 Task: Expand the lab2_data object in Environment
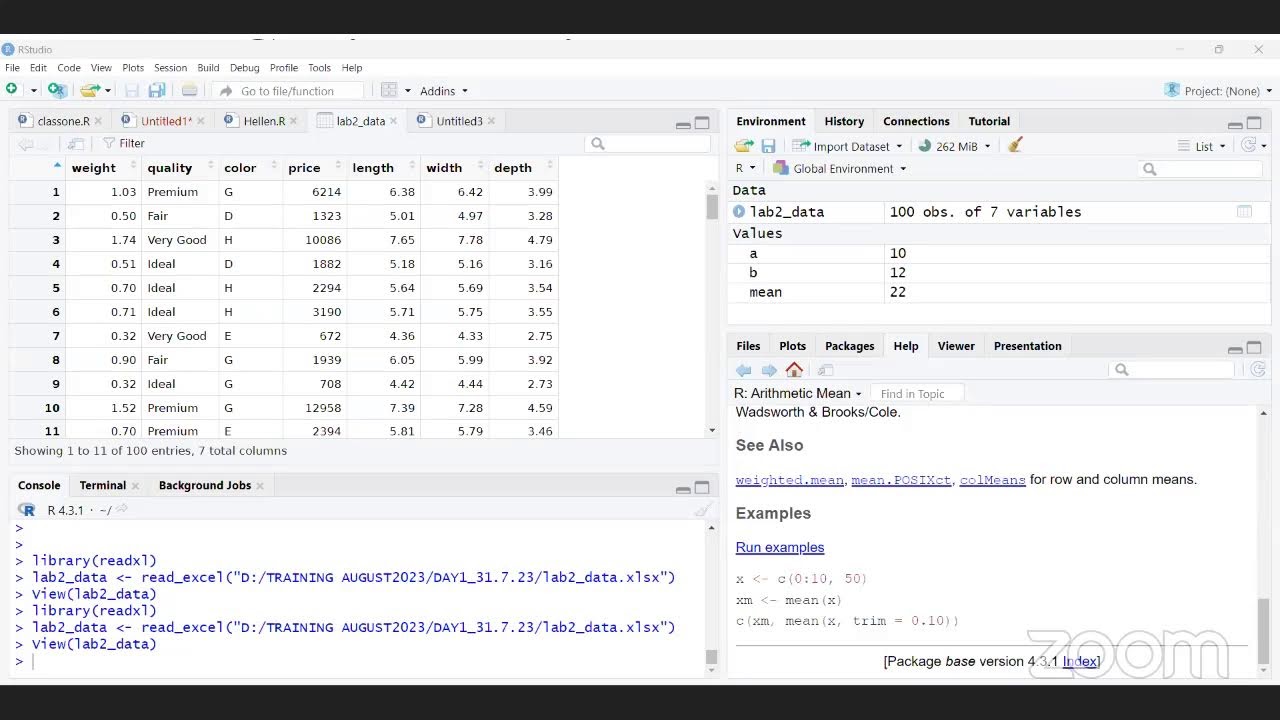[739, 212]
